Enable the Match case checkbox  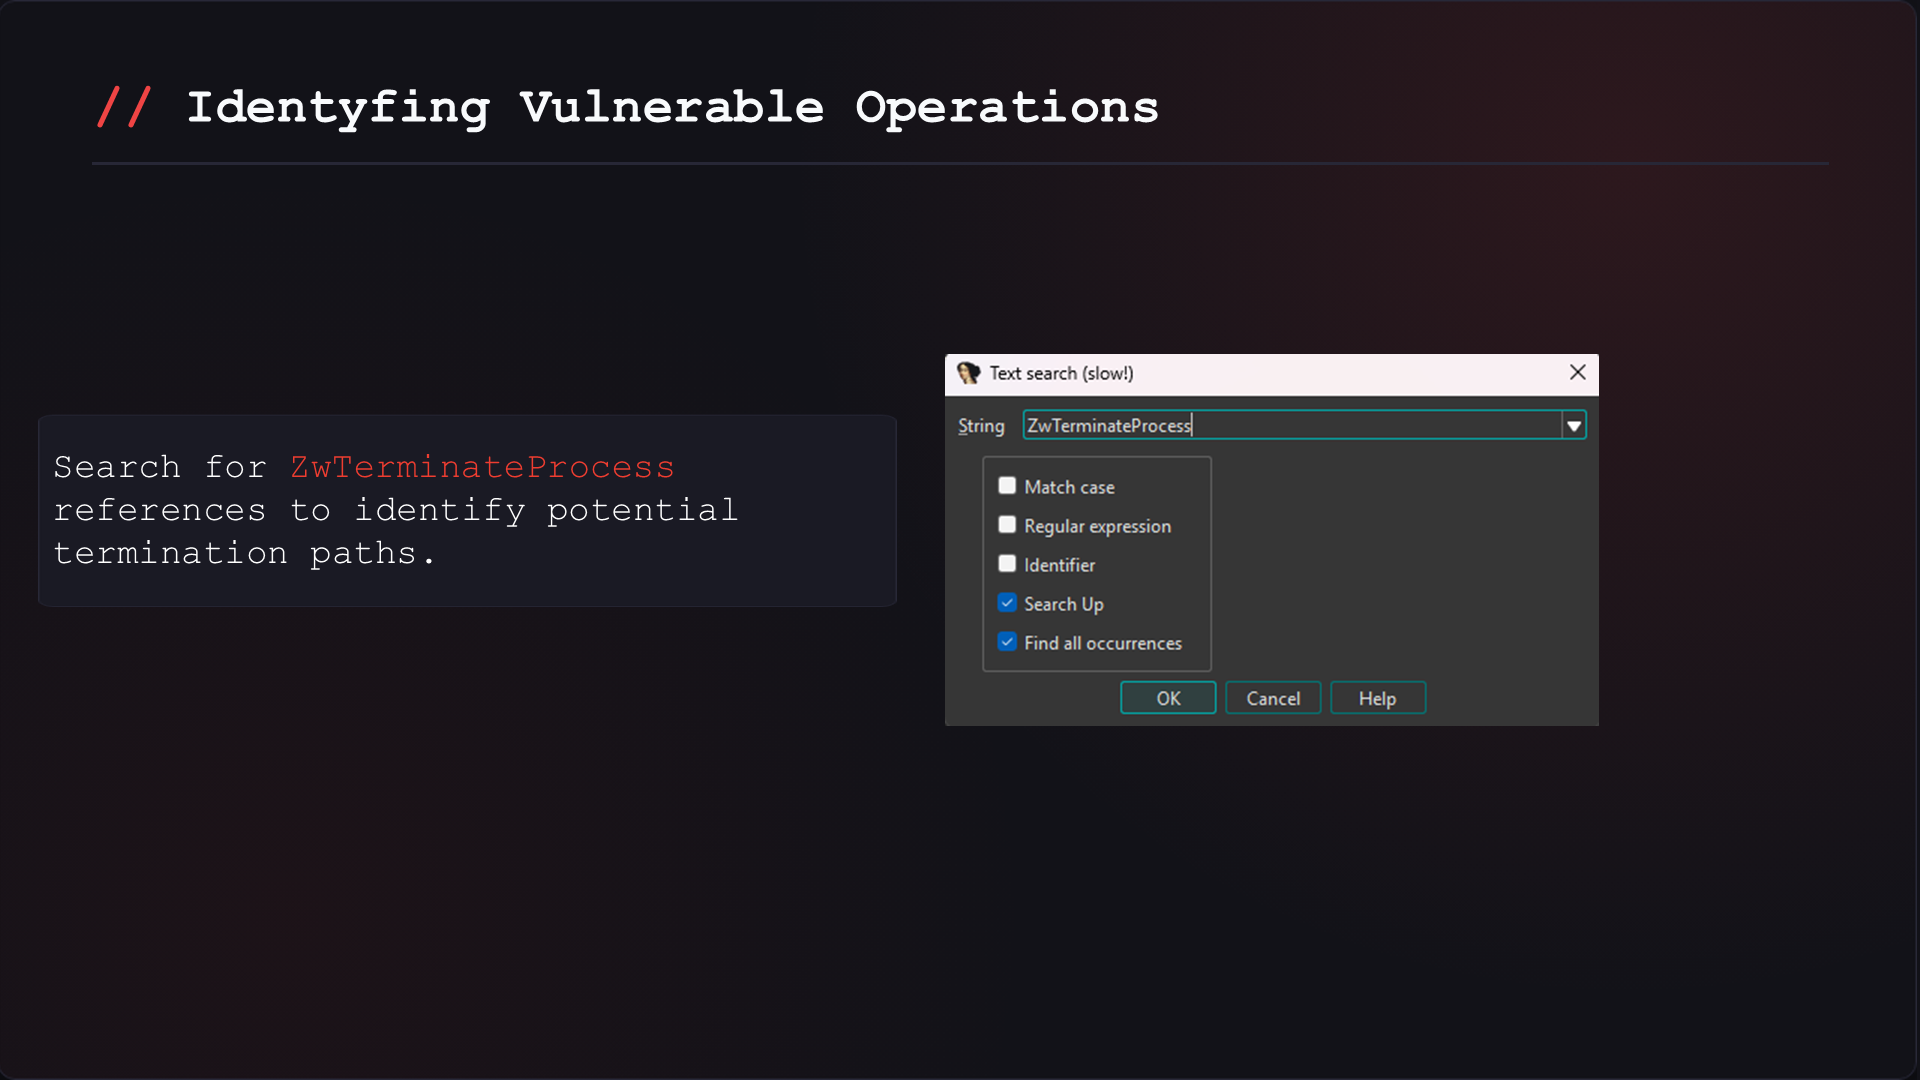(1007, 486)
